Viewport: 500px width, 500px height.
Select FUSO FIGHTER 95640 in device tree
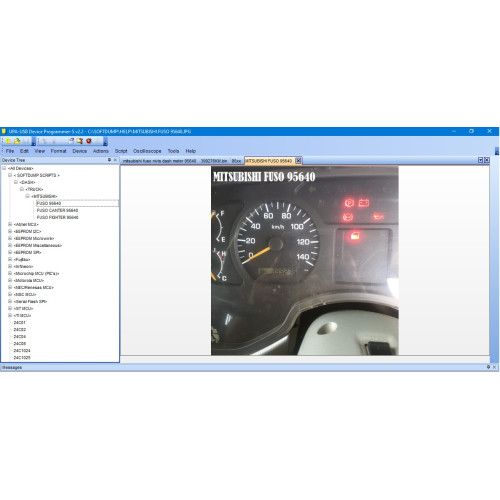point(57,217)
